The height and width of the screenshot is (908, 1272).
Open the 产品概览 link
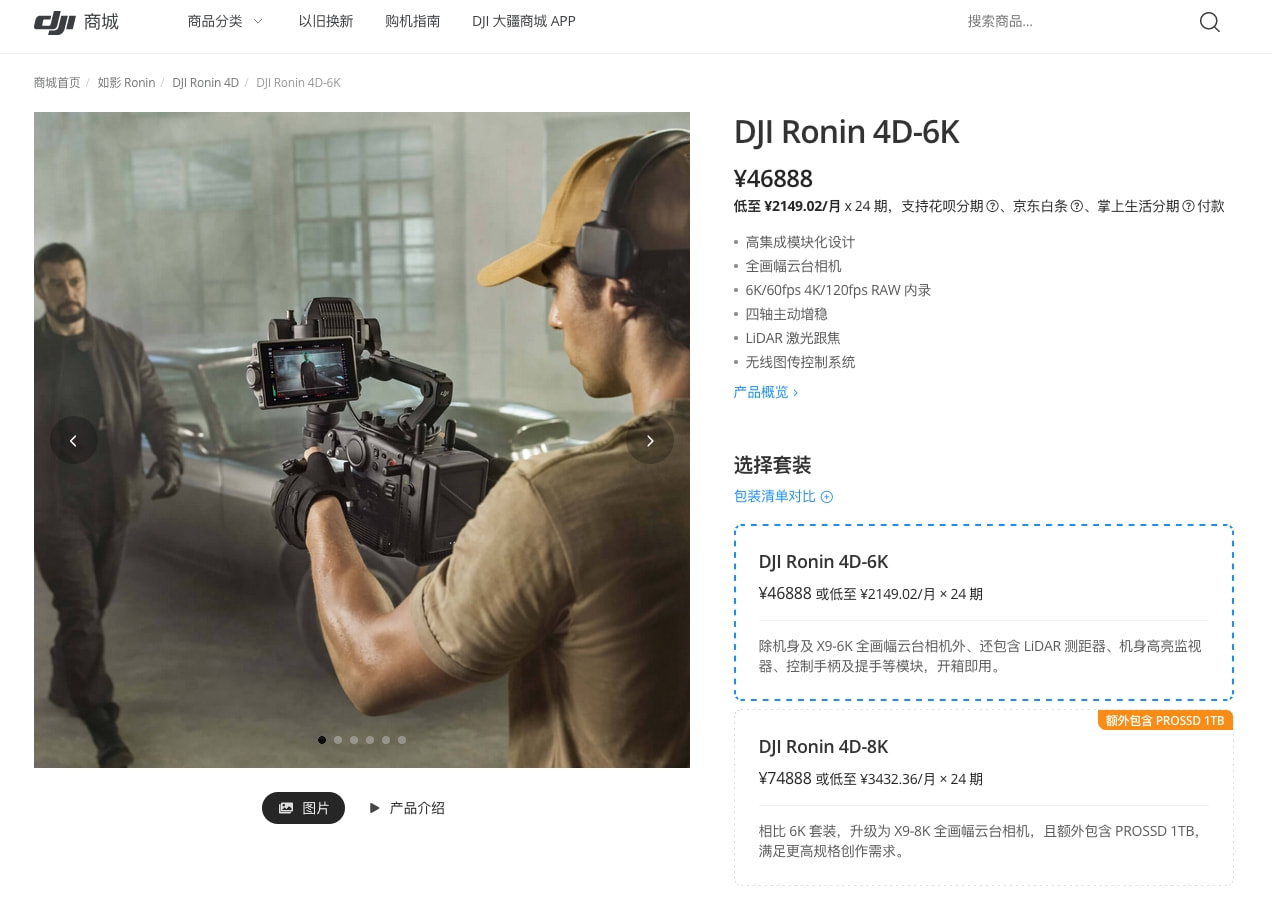click(766, 392)
